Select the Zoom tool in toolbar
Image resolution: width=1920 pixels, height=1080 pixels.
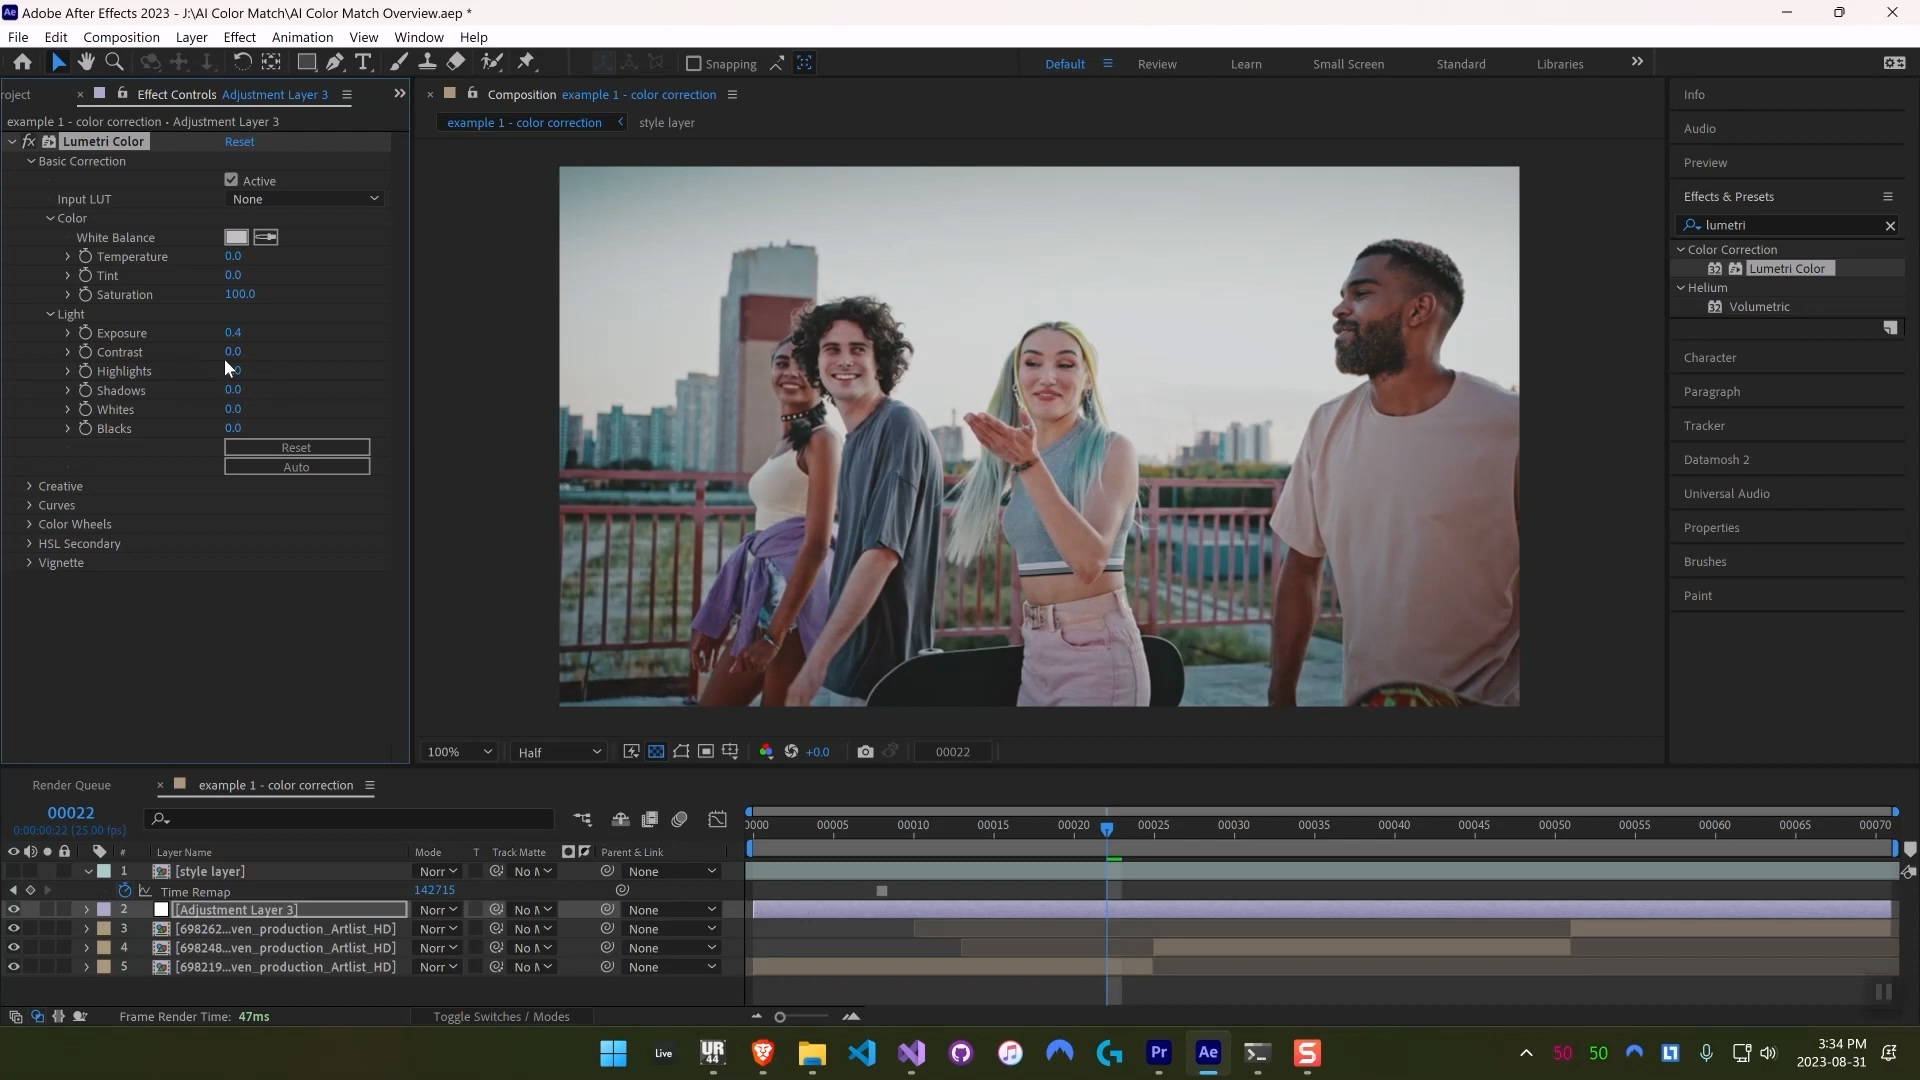click(x=114, y=62)
